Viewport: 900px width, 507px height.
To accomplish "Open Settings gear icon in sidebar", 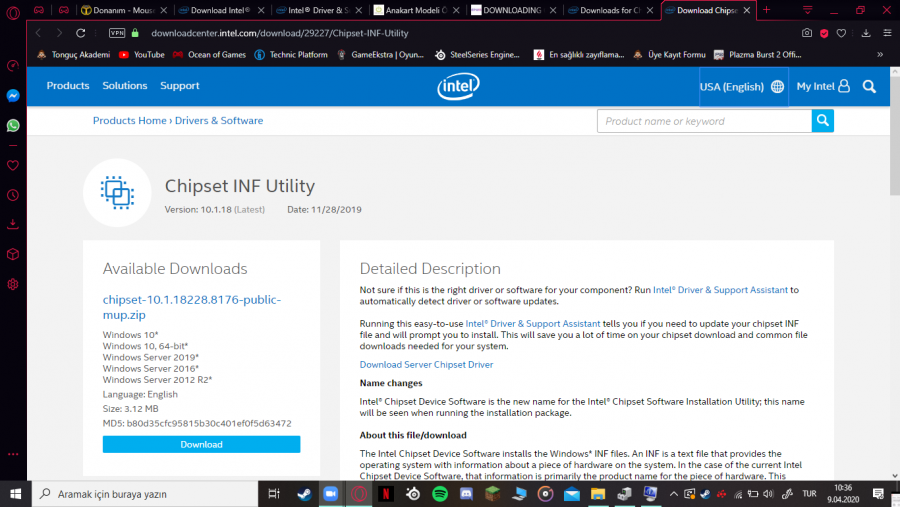I will click(x=13, y=284).
